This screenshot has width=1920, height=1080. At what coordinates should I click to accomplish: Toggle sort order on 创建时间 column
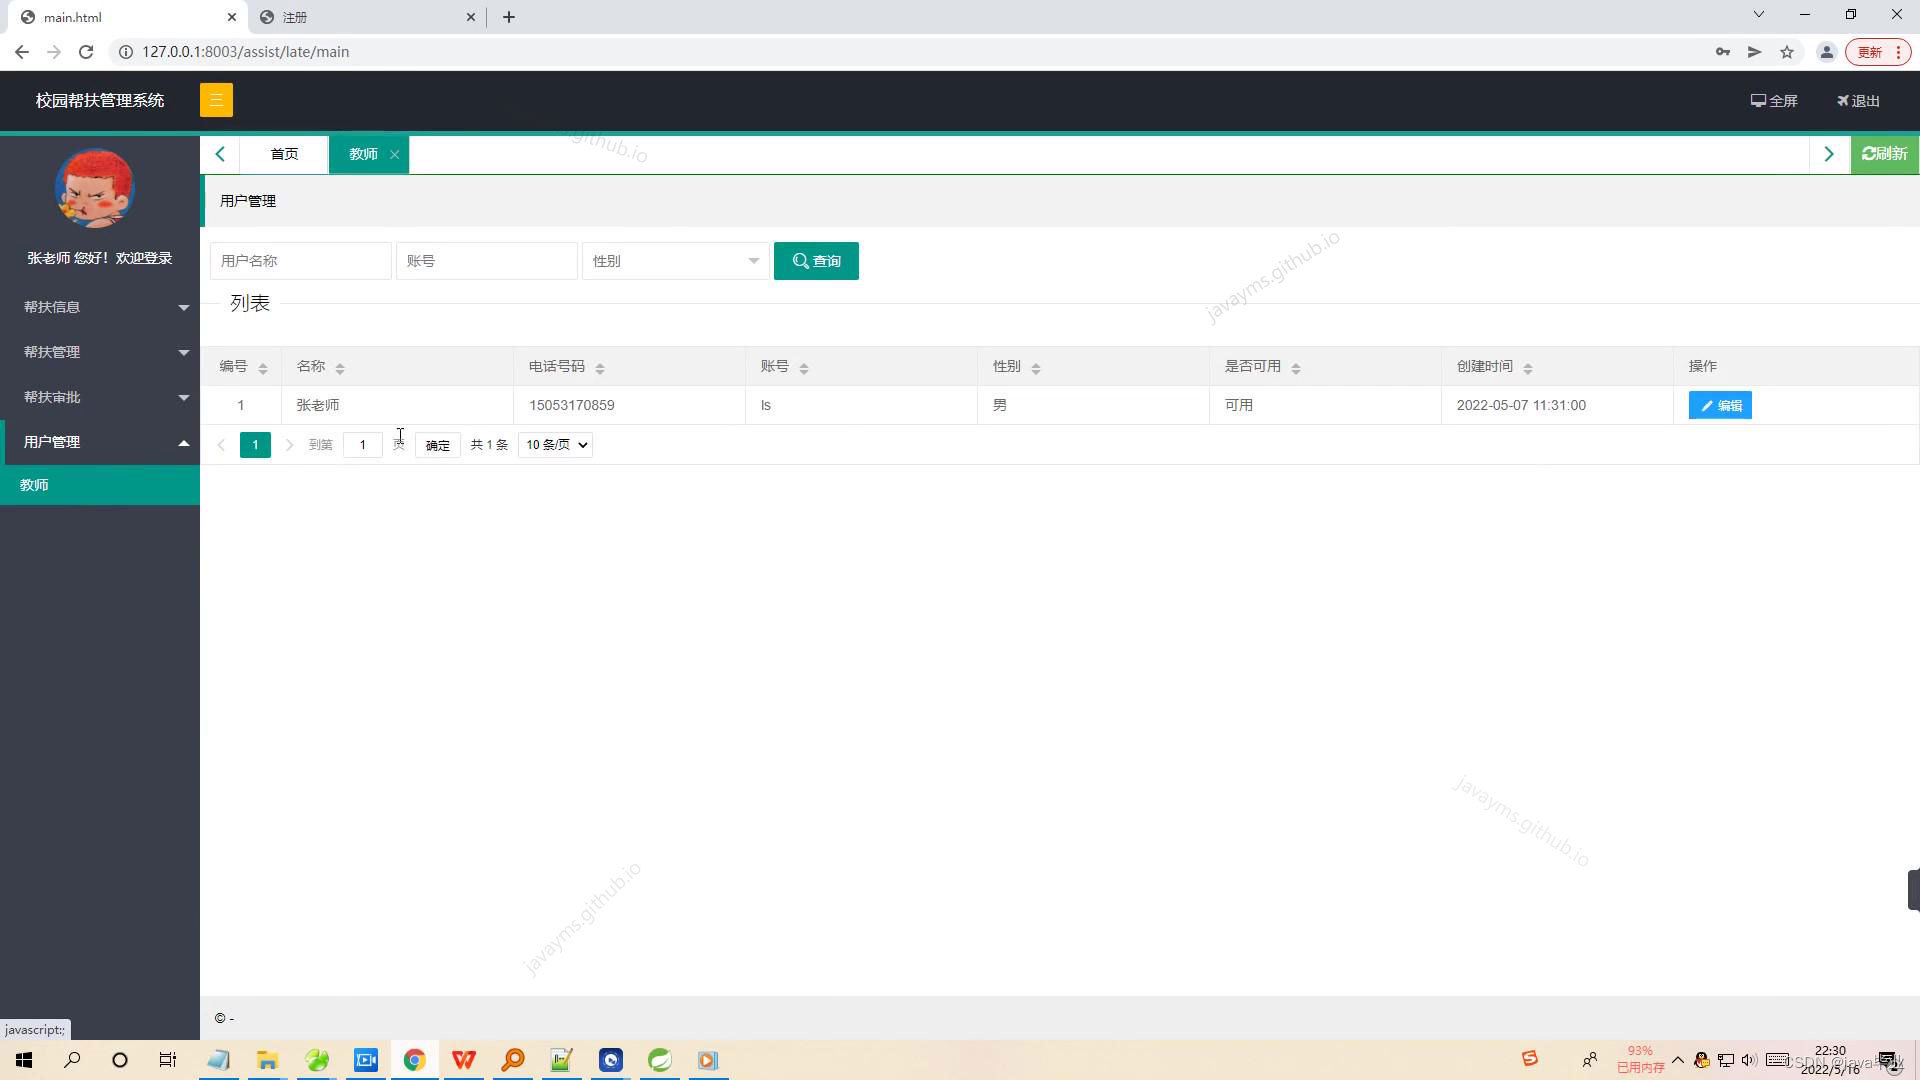tap(1528, 366)
